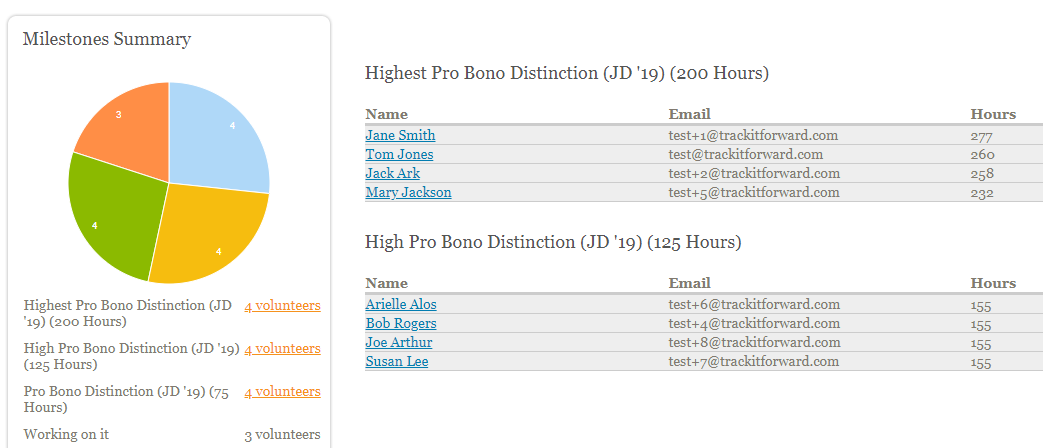Click the blue pie chart slice

[x=220, y=135]
